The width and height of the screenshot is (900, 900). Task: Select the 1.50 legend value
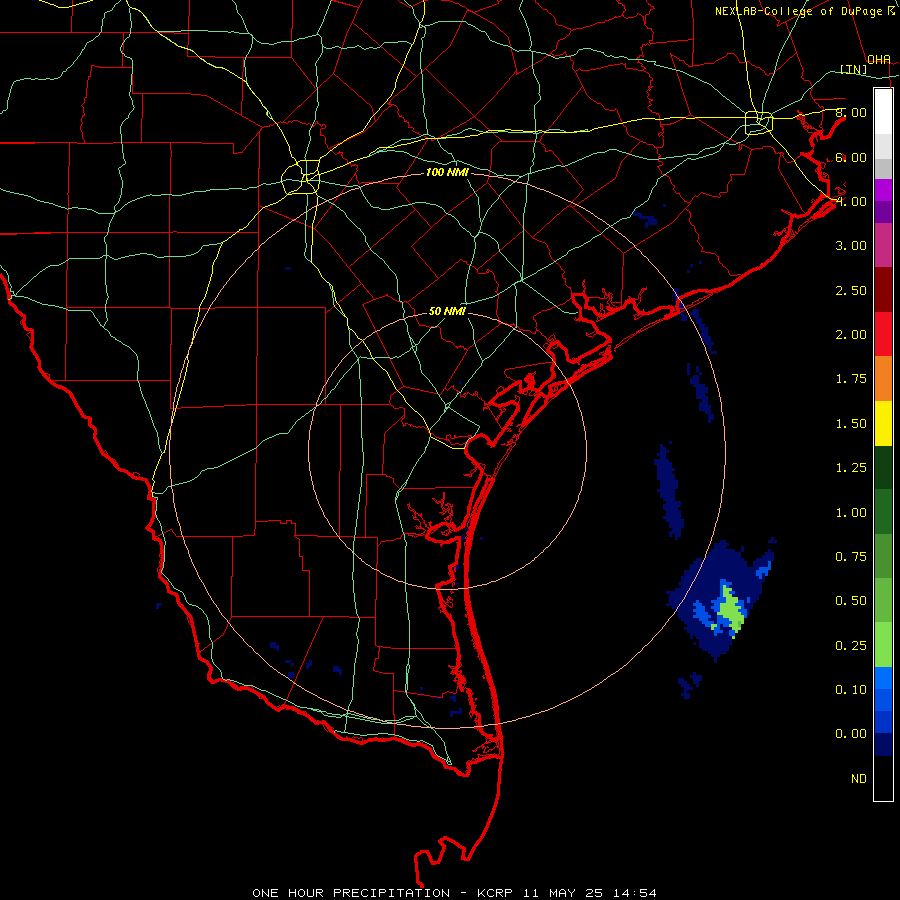851,424
